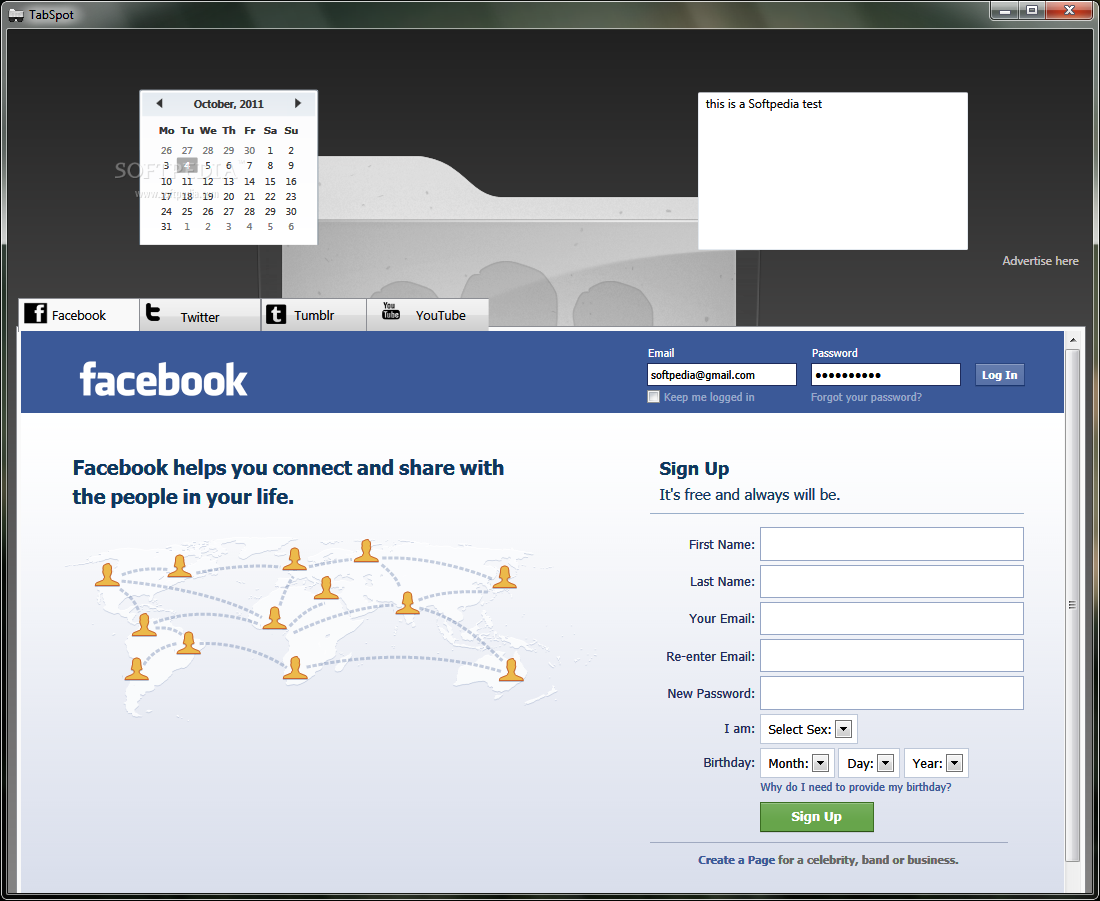1100x901 pixels.
Task: Select October 1 in calendar
Action: [270, 150]
